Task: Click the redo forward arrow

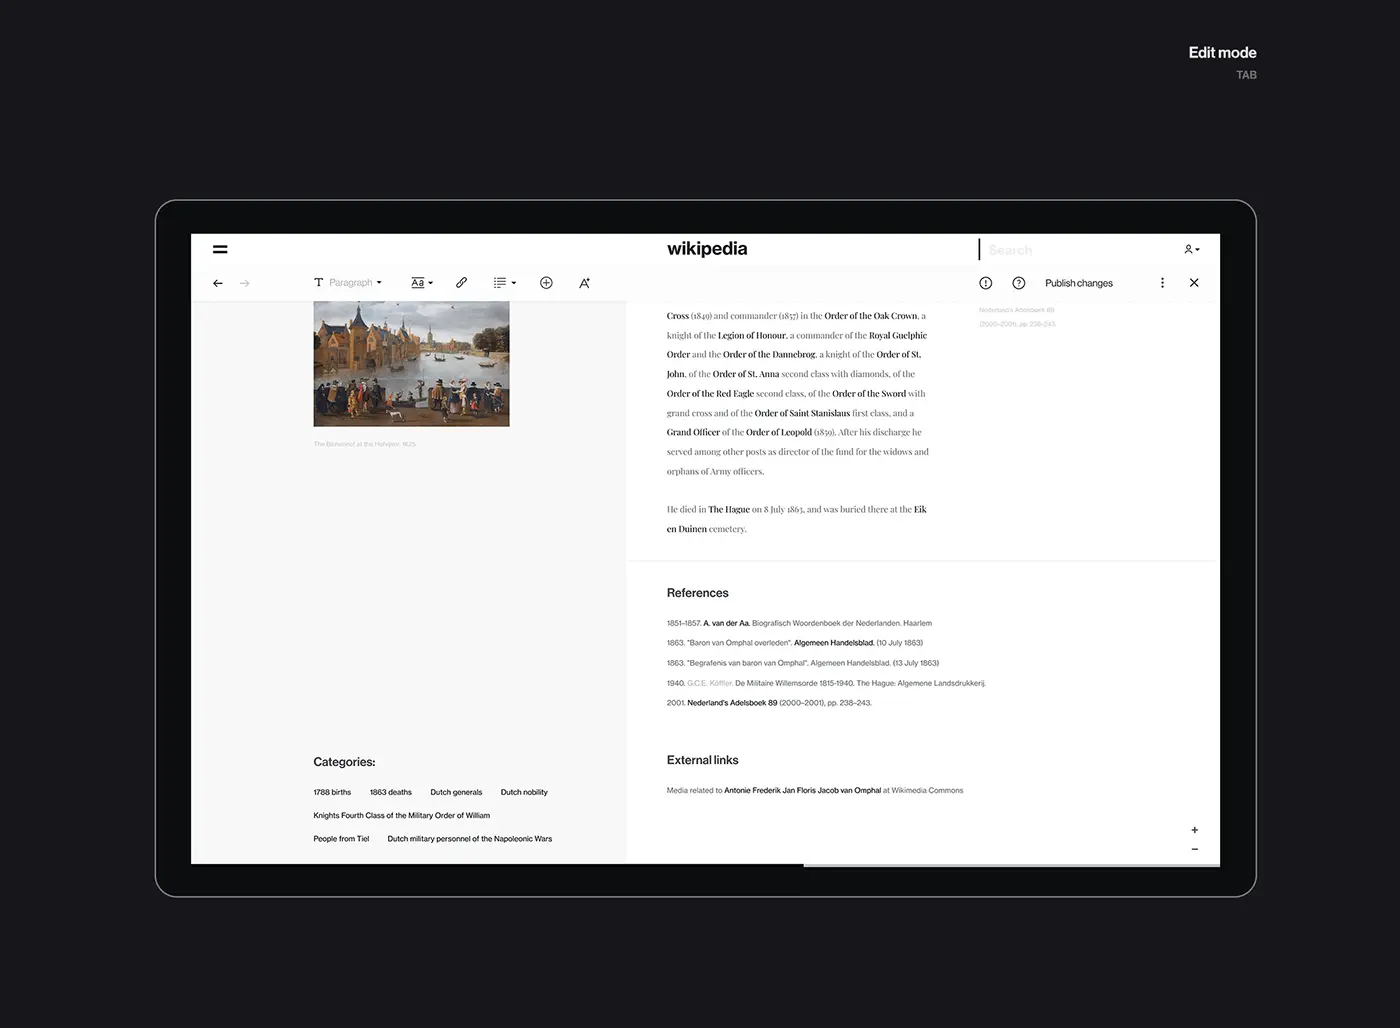Action: click(245, 283)
